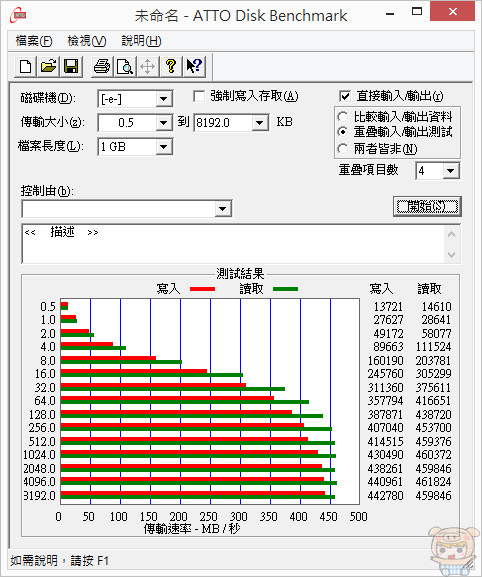Click the write value 245760
Screen dimensions: 482x577
pos(385,374)
